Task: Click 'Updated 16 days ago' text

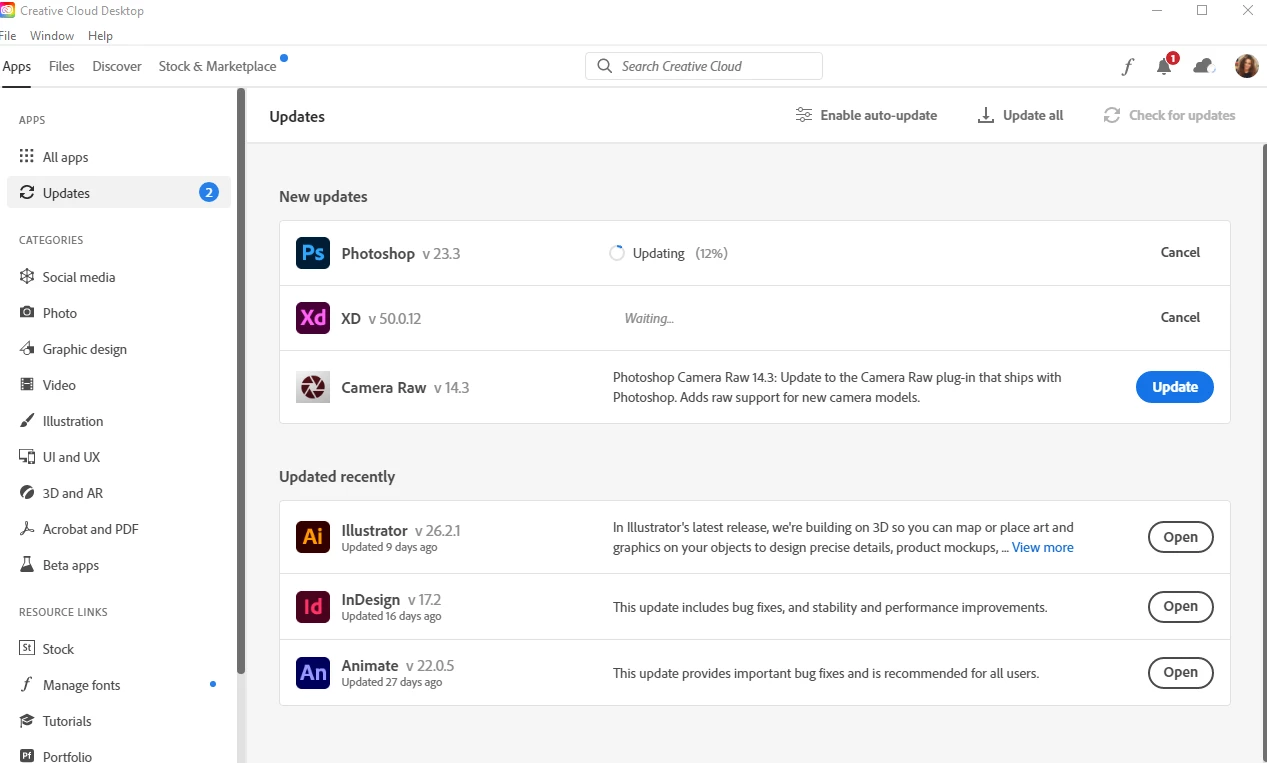Action: (391, 616)
